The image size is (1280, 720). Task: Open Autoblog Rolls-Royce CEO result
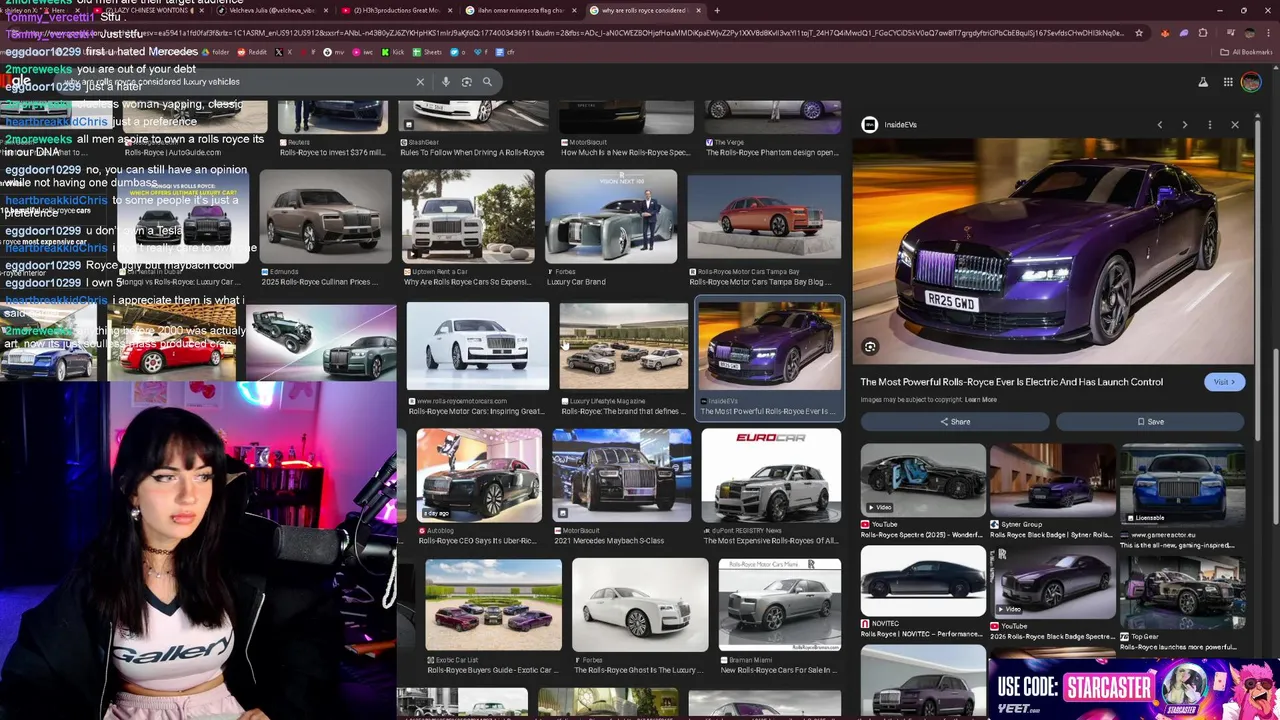[479, 487]
